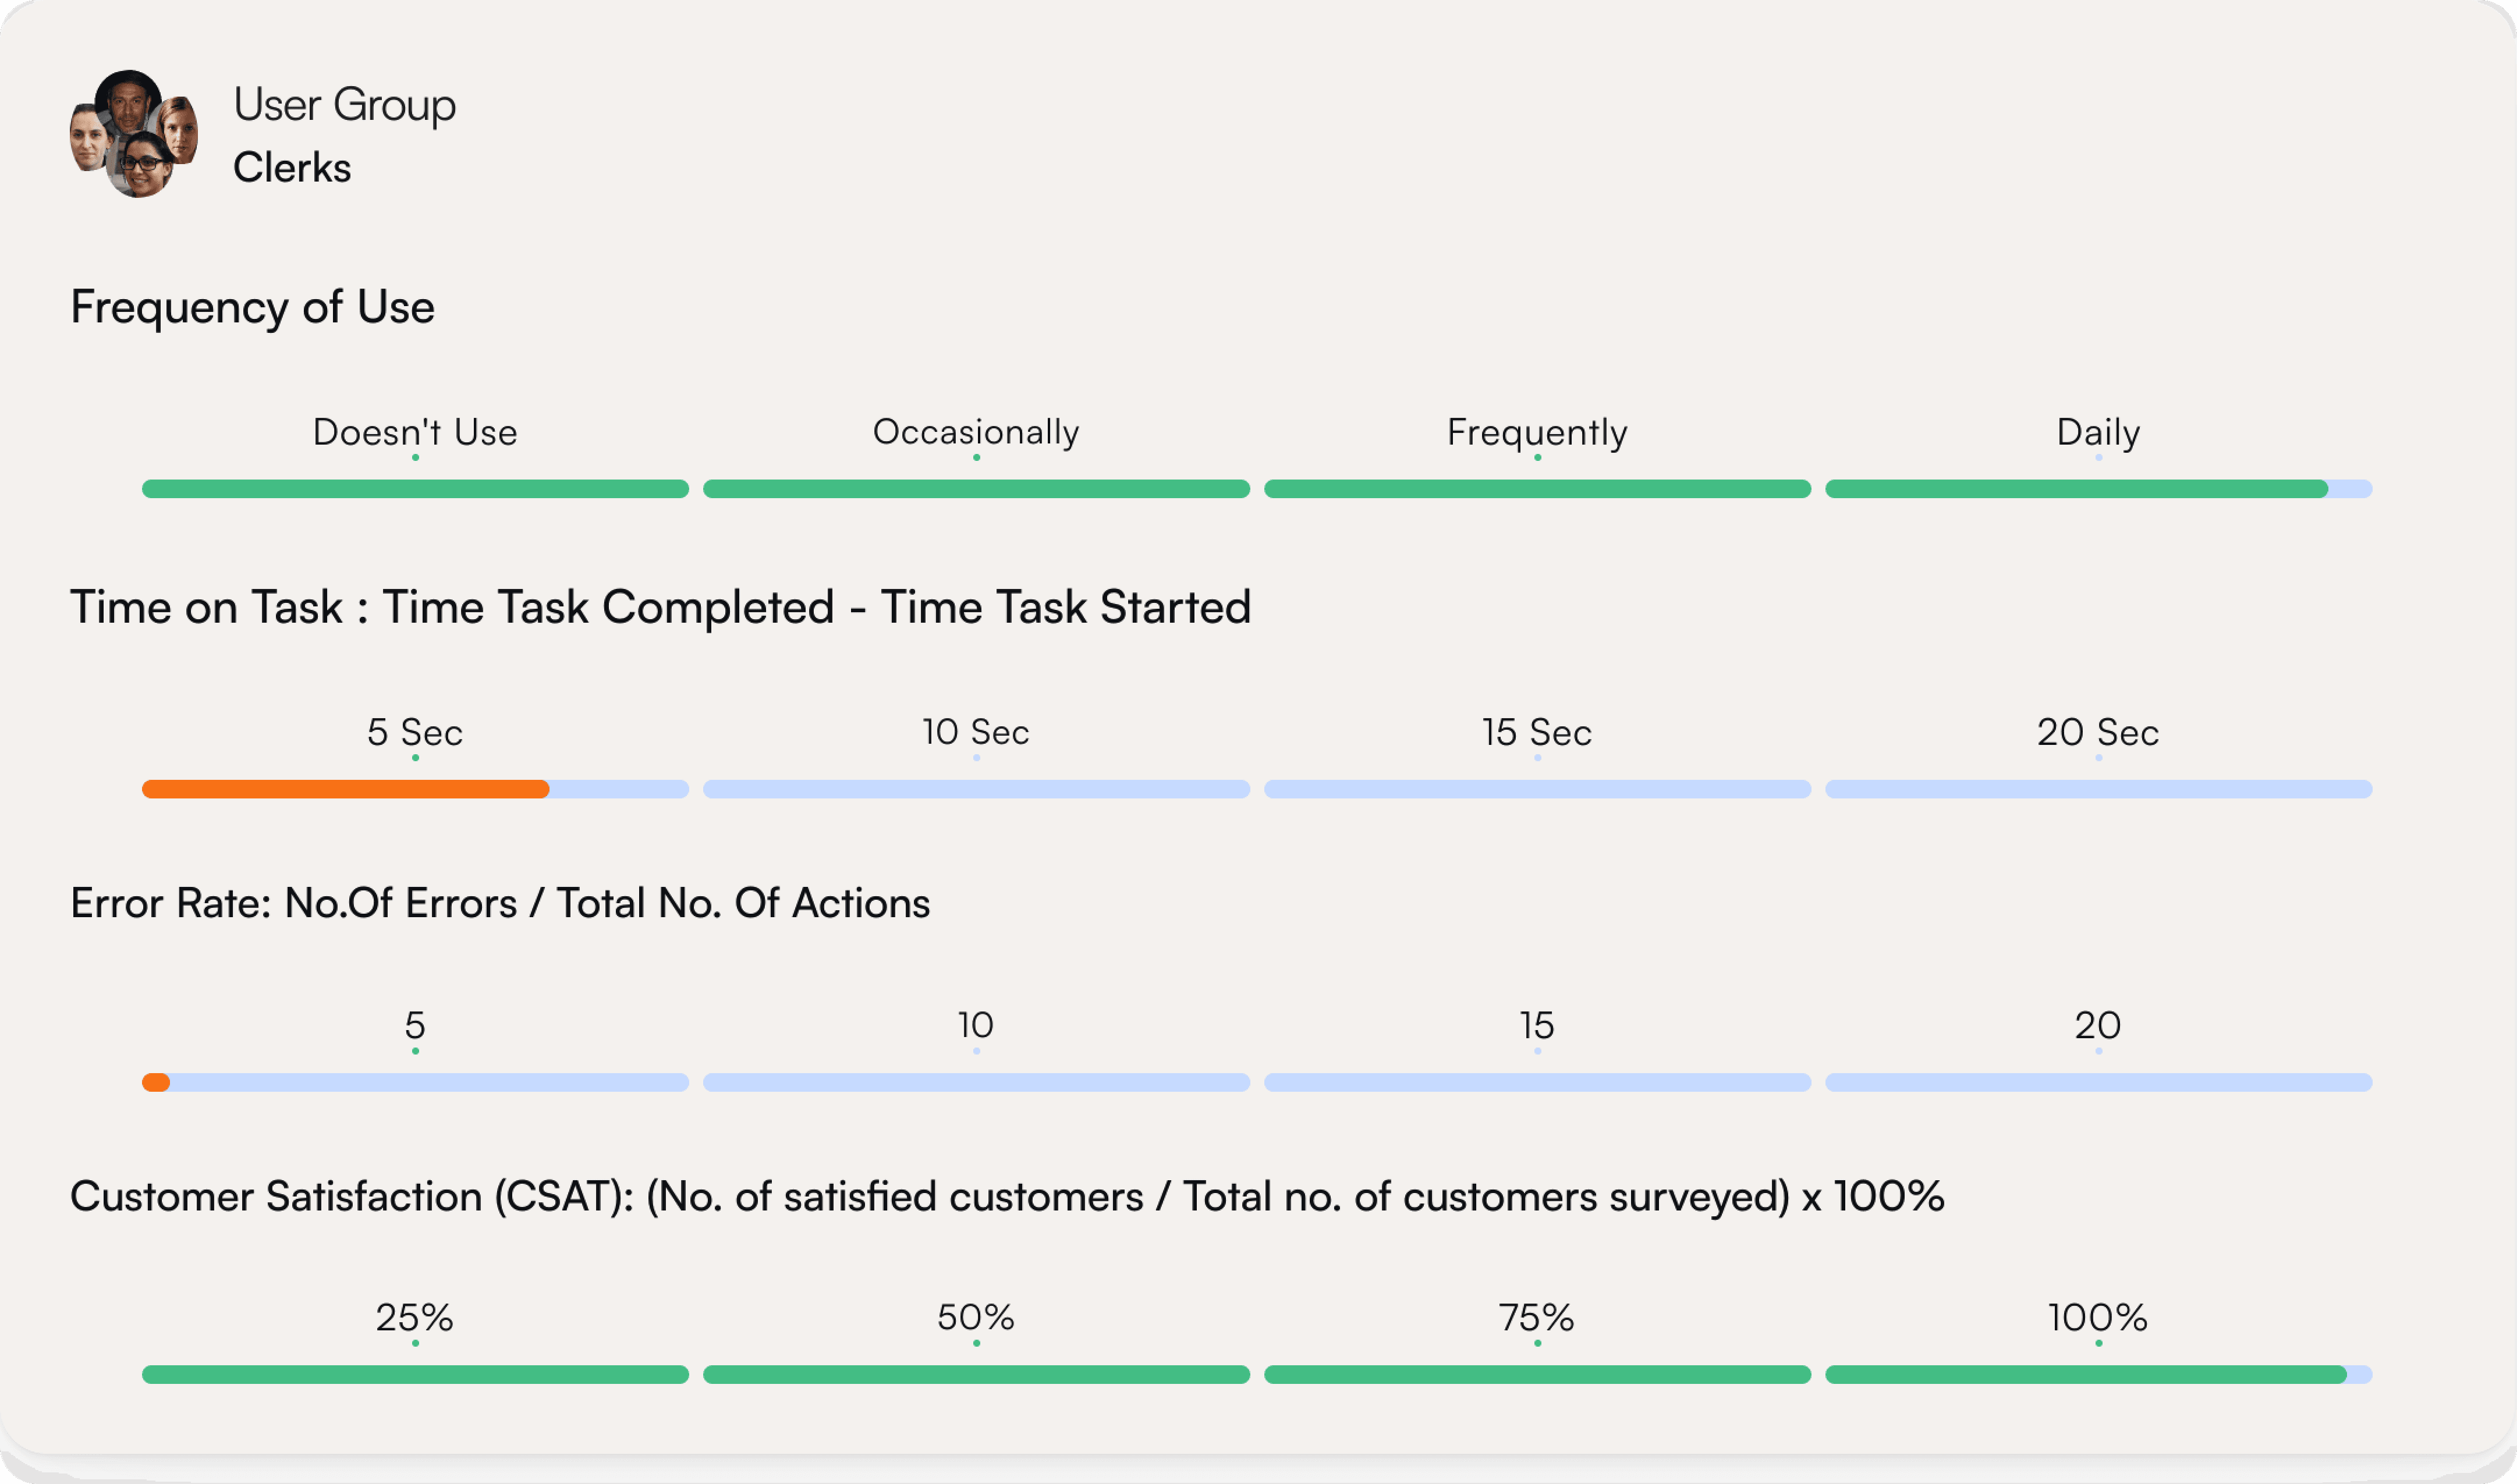The image size is (2517, 1484).
Task: Click the orange 5 Sec time bar
Action: 345,789
